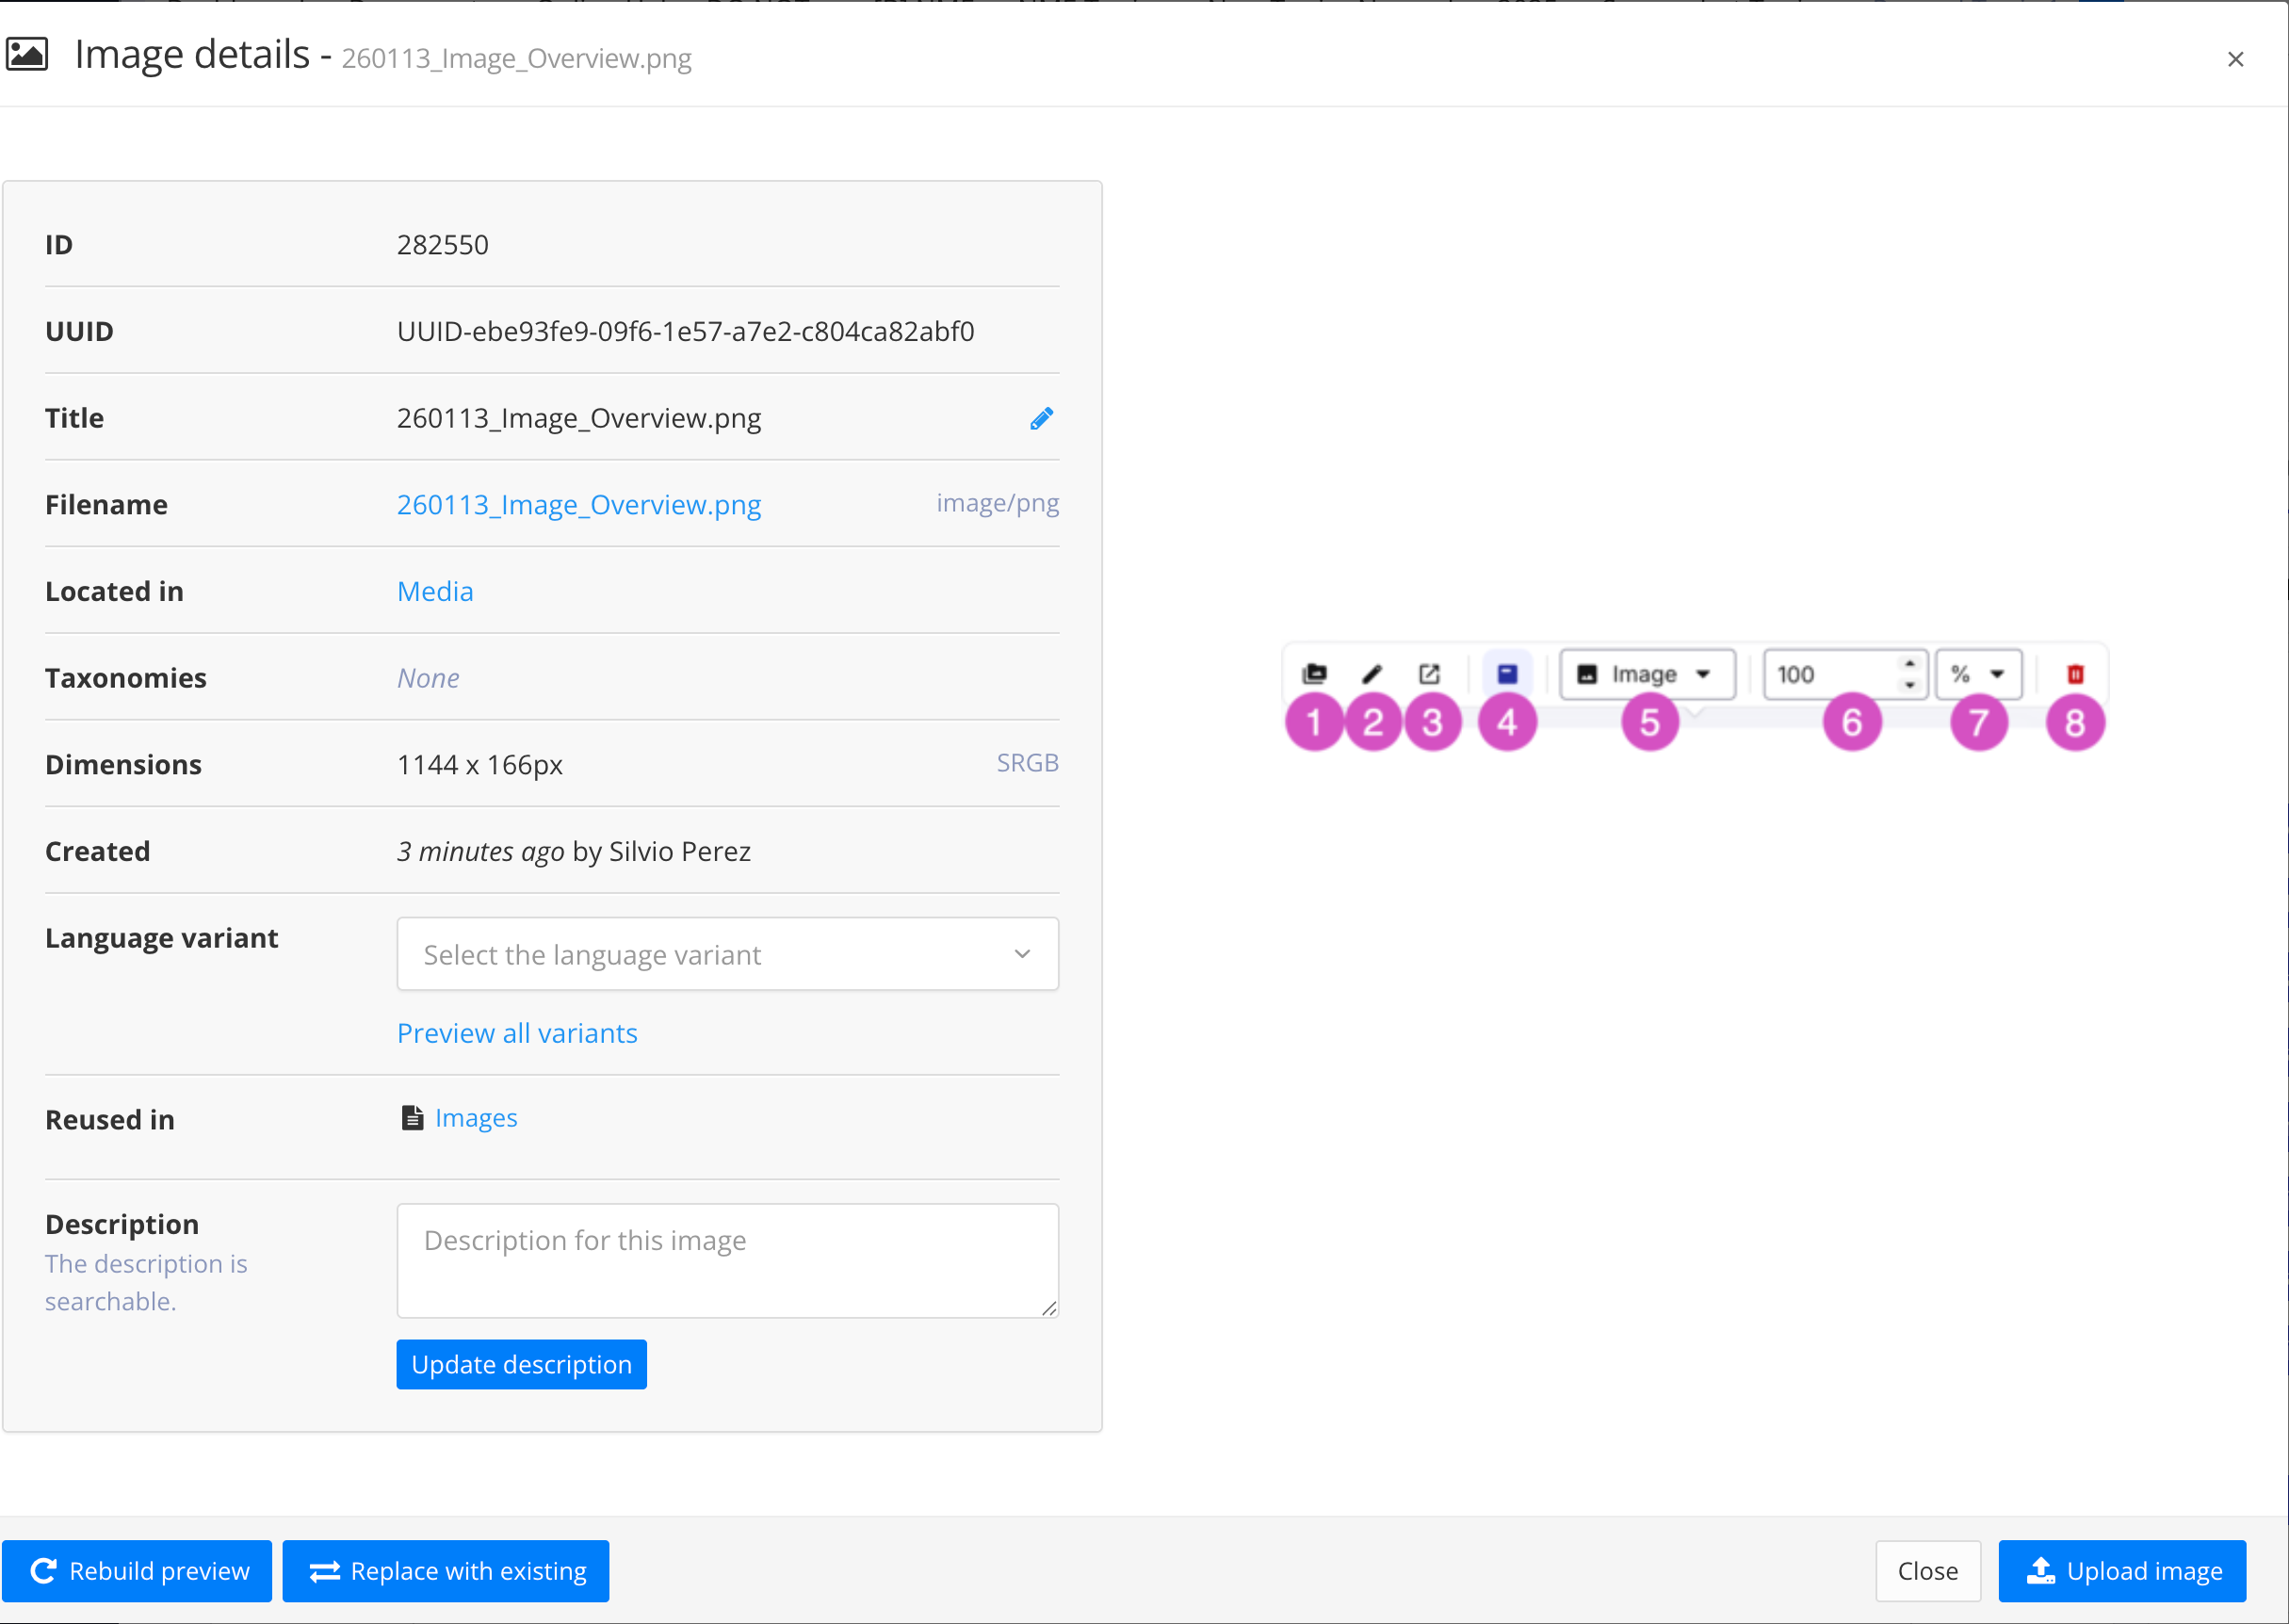
Task: Click the Close button at bottom
Action: [1927, 1571]
